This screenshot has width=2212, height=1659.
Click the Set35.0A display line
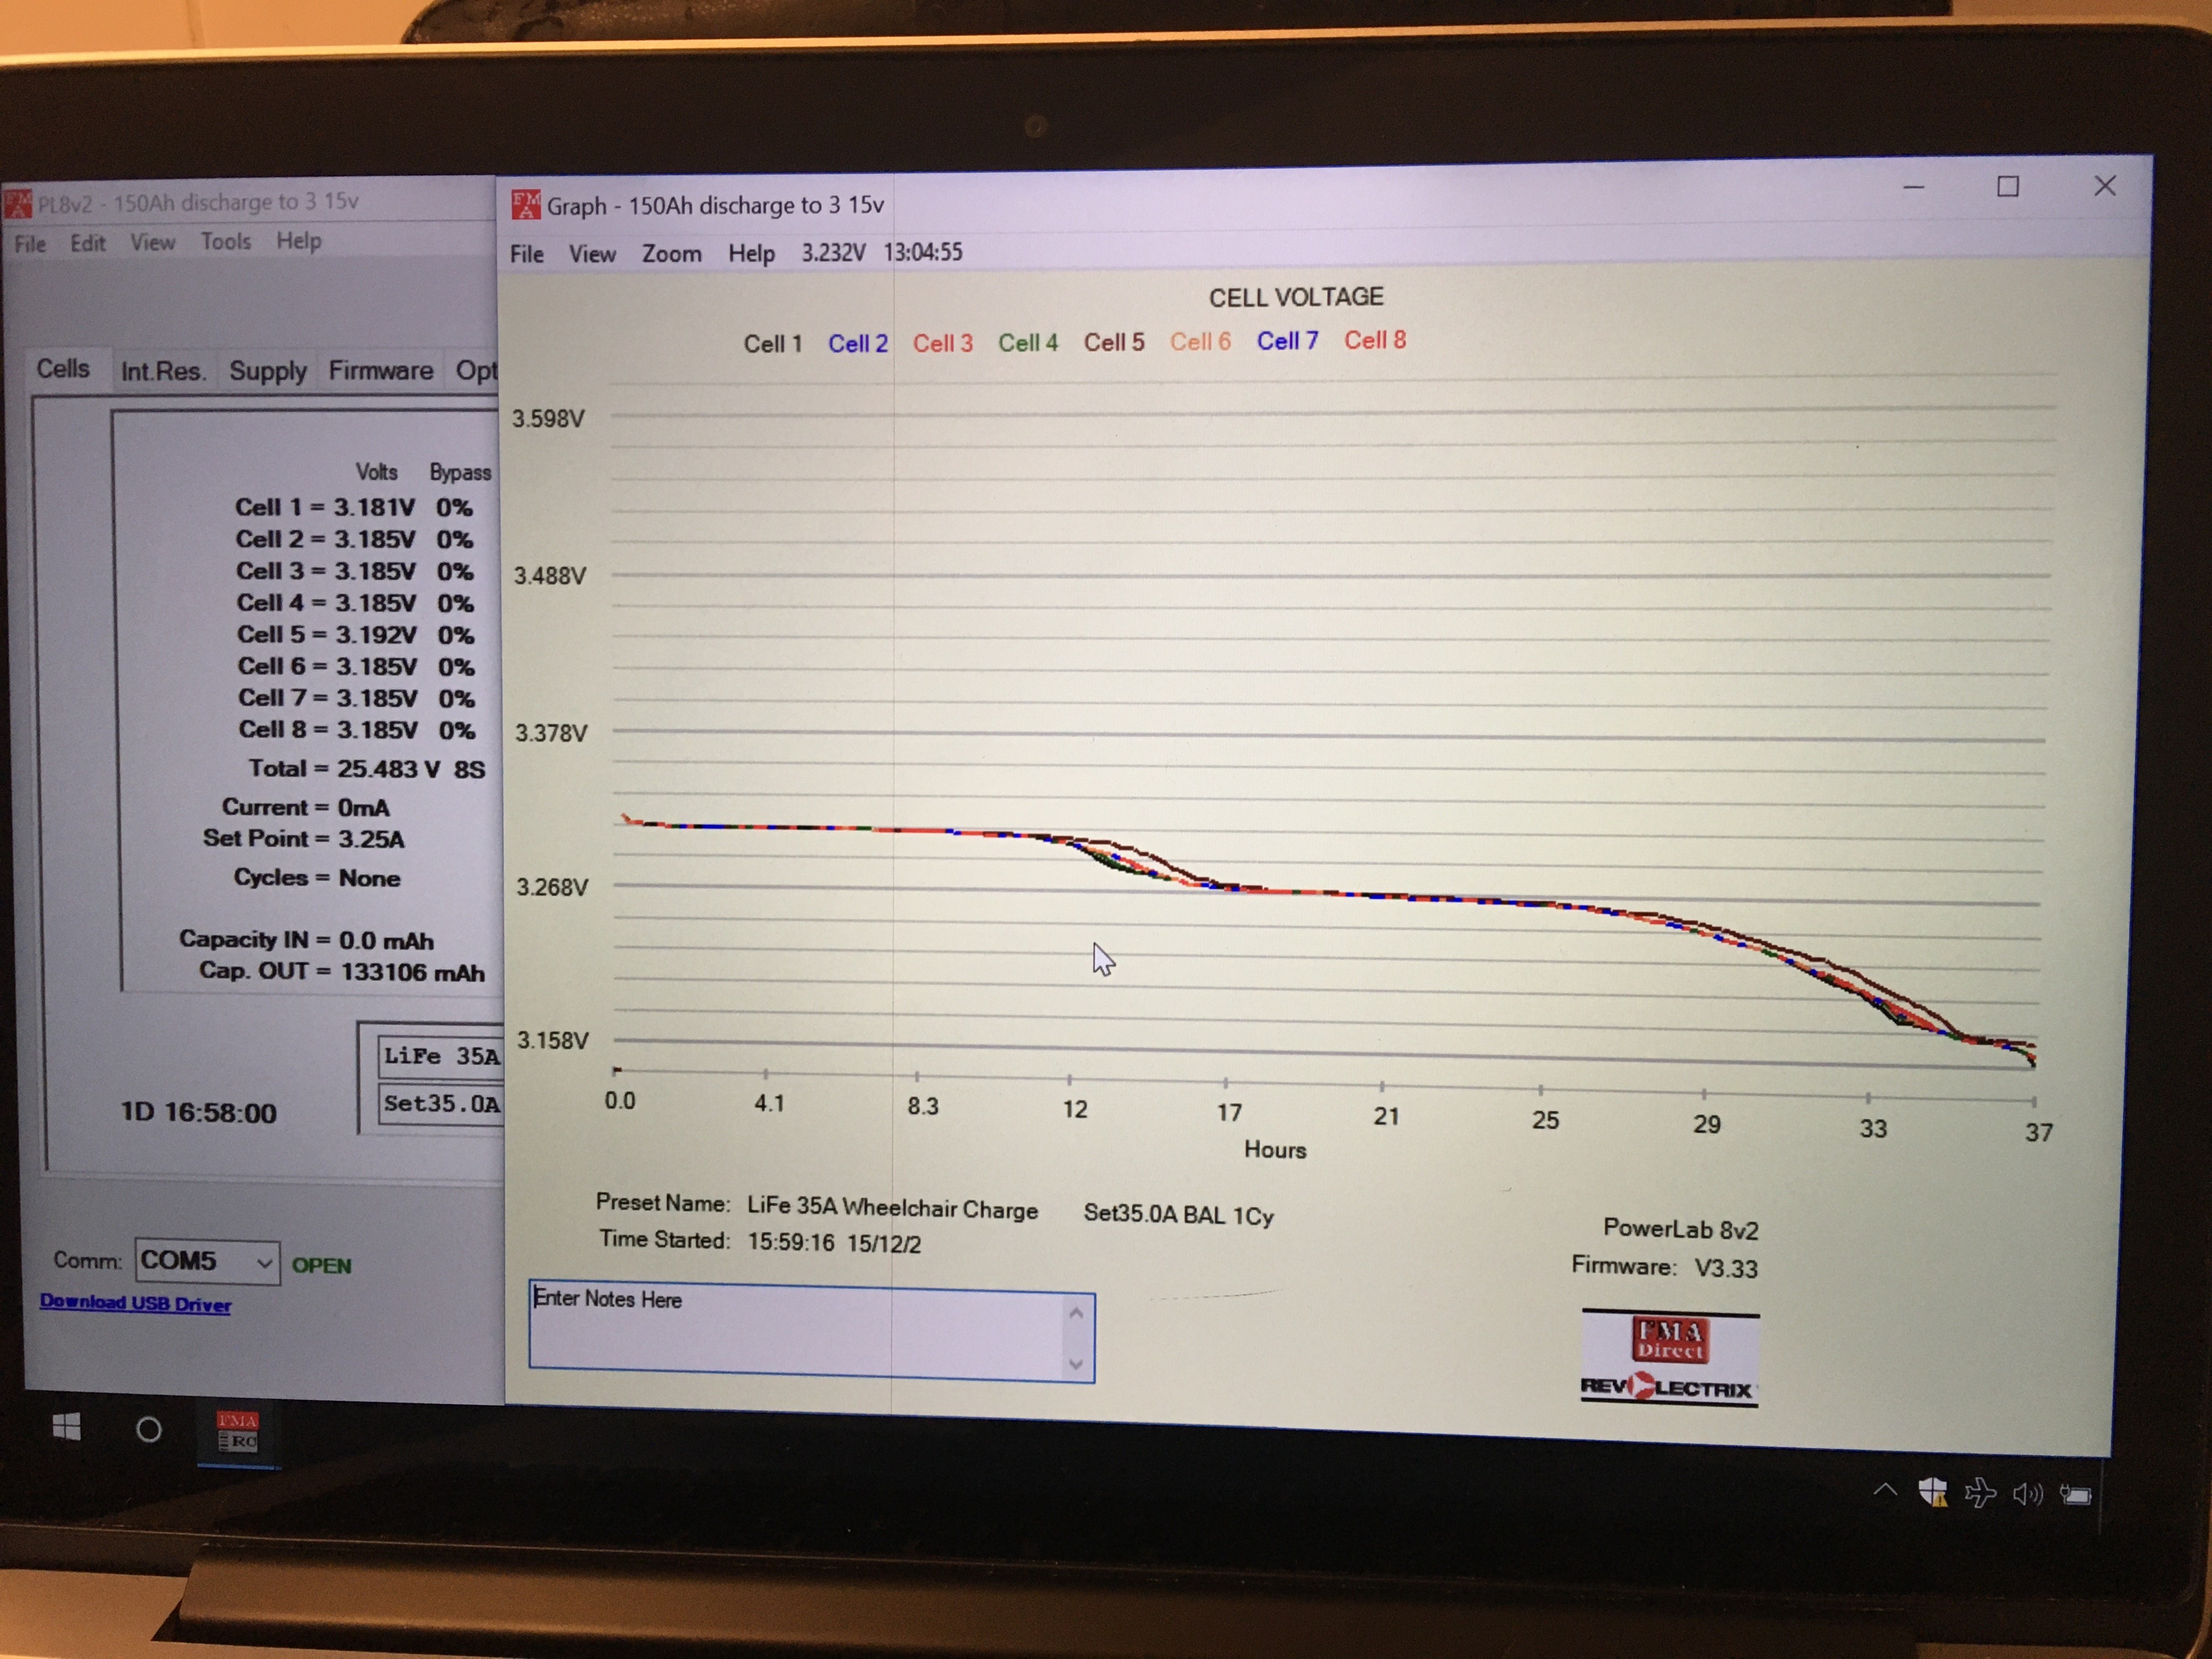tap(440, 1104)
